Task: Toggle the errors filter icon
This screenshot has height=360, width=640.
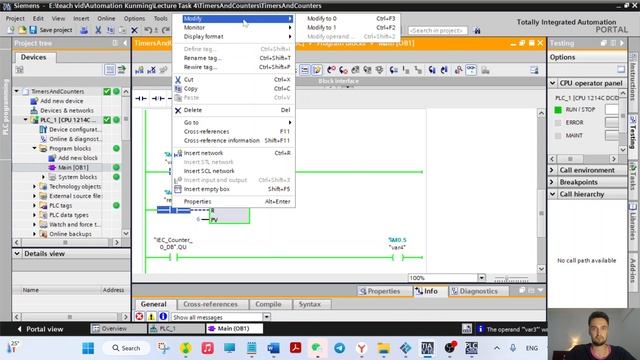Action: click(x=139, y=316)
